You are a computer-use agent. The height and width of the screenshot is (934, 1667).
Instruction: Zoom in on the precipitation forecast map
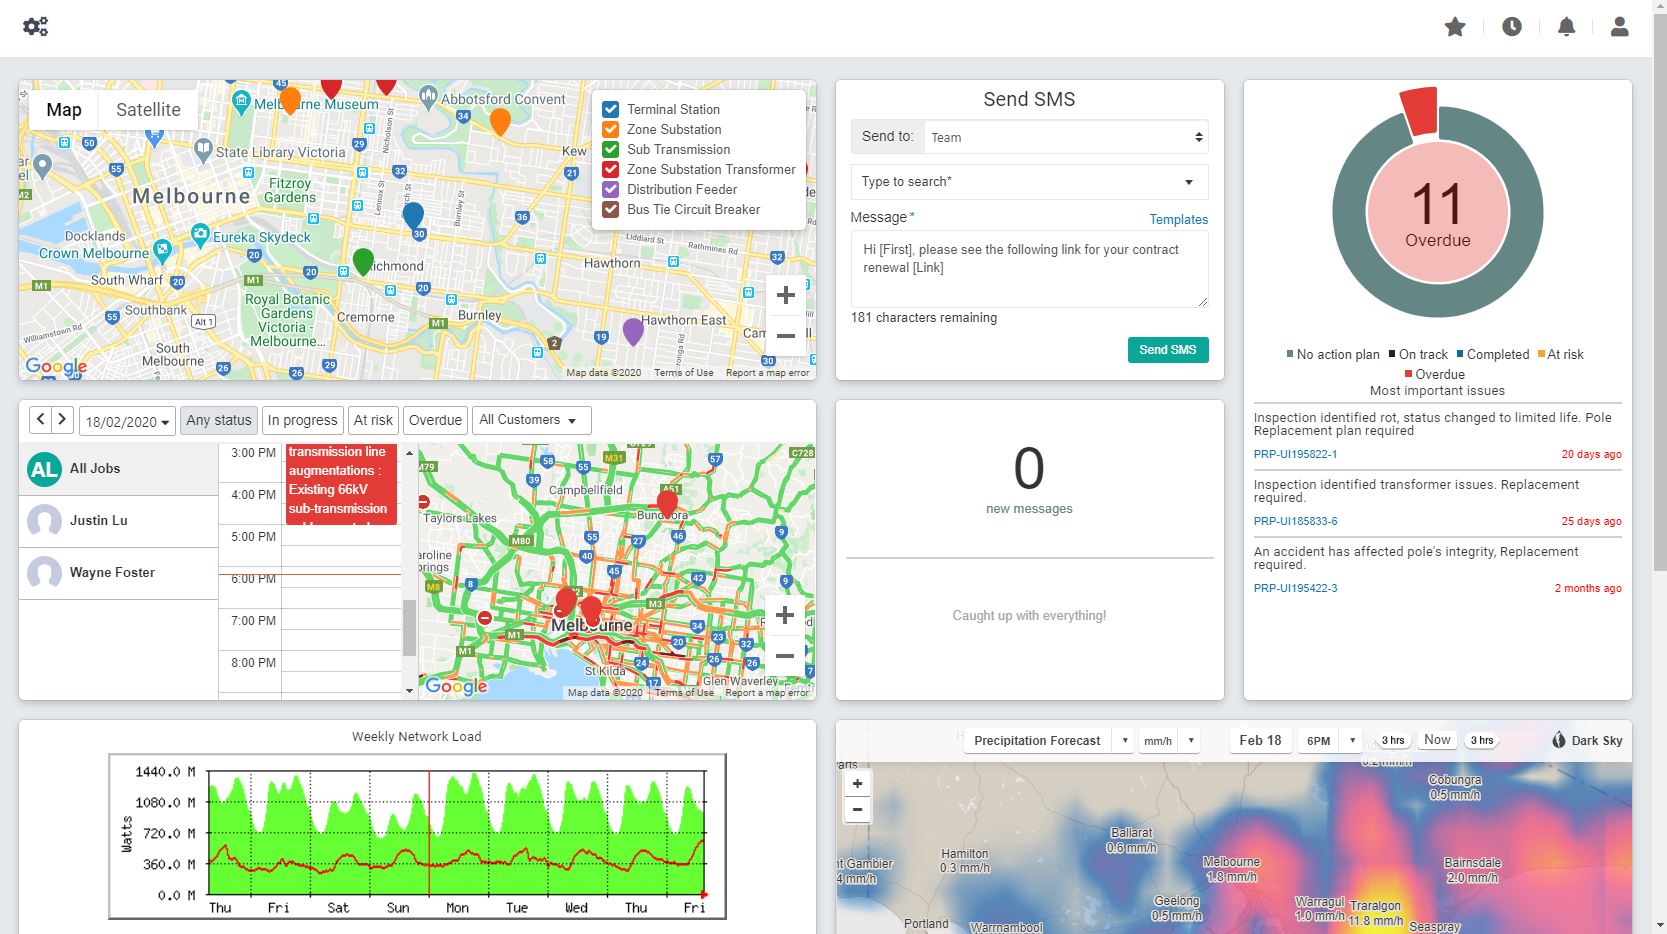click(856, 782)
